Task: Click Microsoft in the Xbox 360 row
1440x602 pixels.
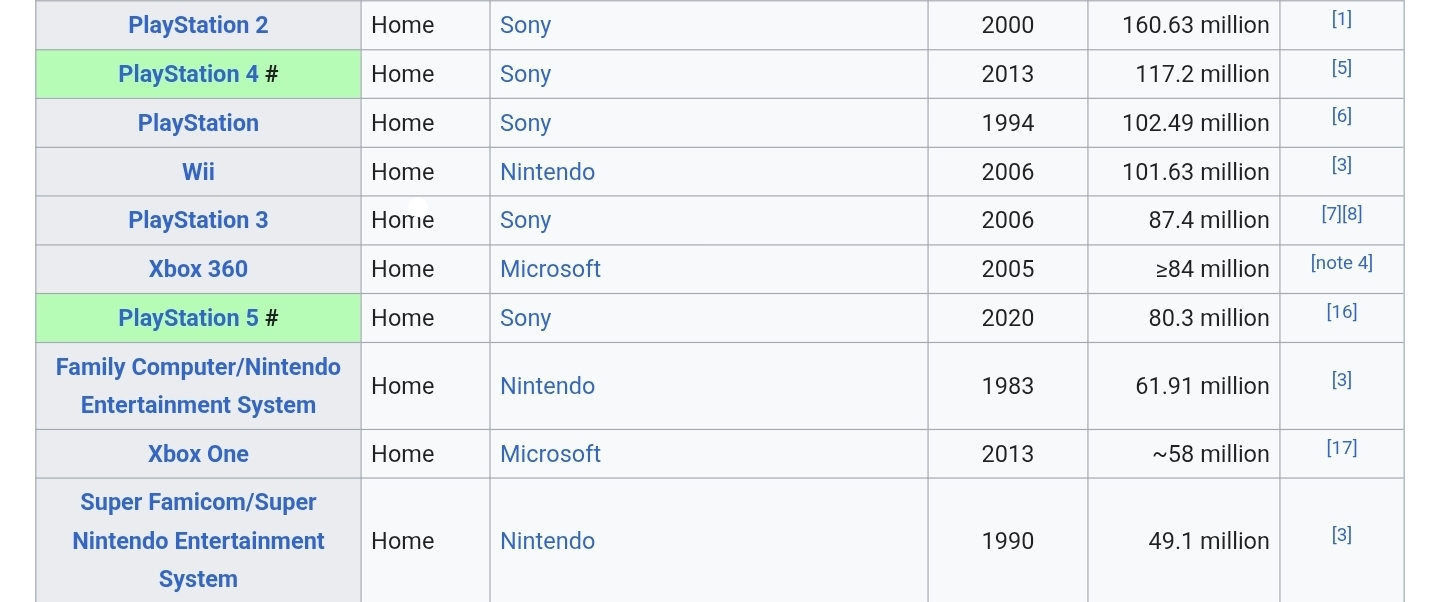Action: coord(550,269)
